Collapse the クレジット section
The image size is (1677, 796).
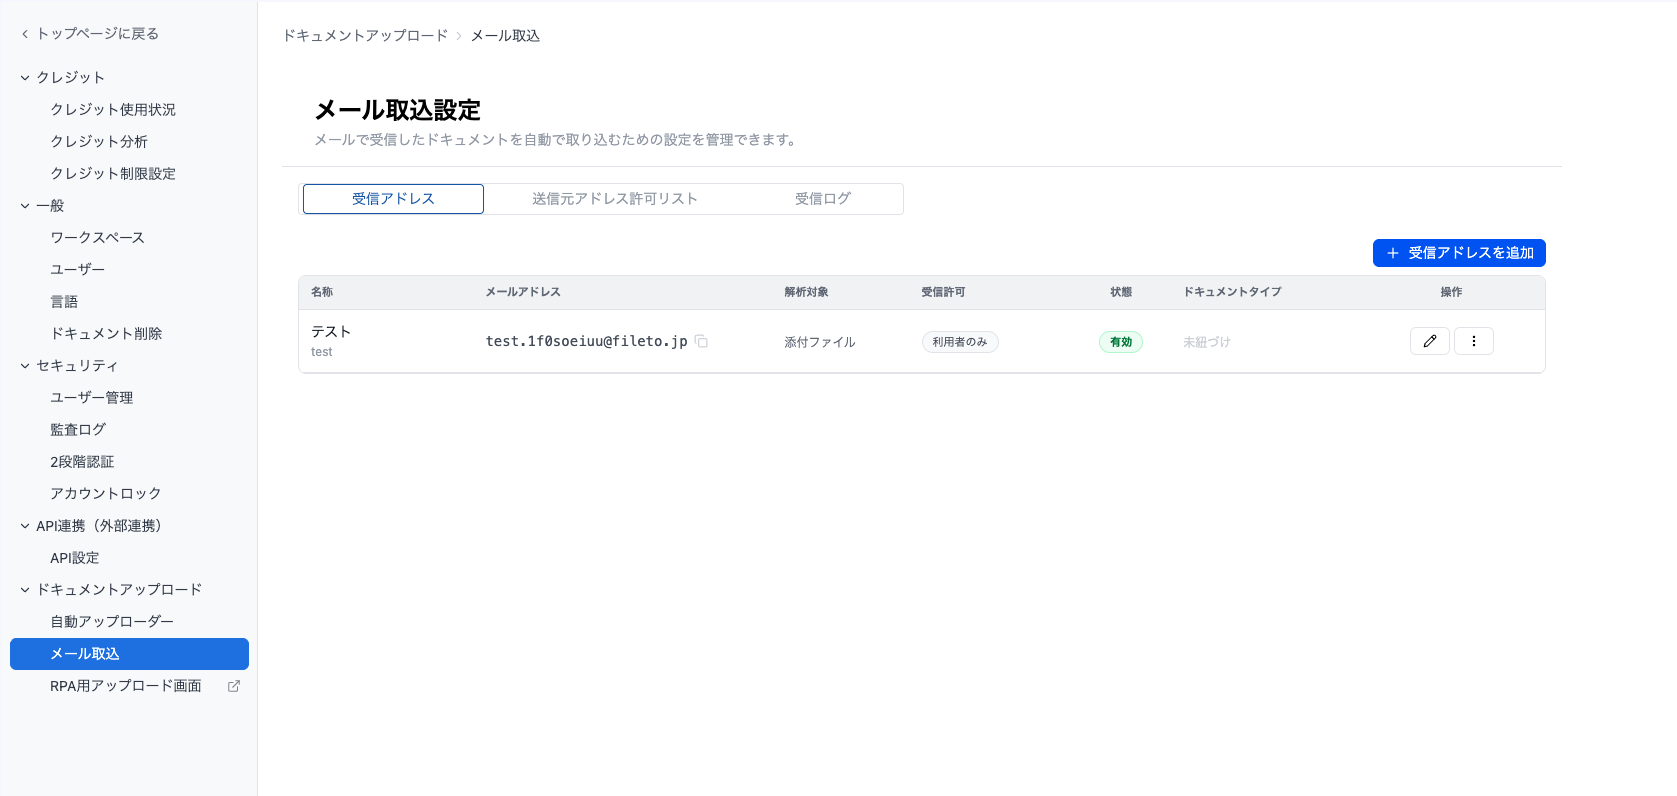pyautogui.click(x=25, y=78)
